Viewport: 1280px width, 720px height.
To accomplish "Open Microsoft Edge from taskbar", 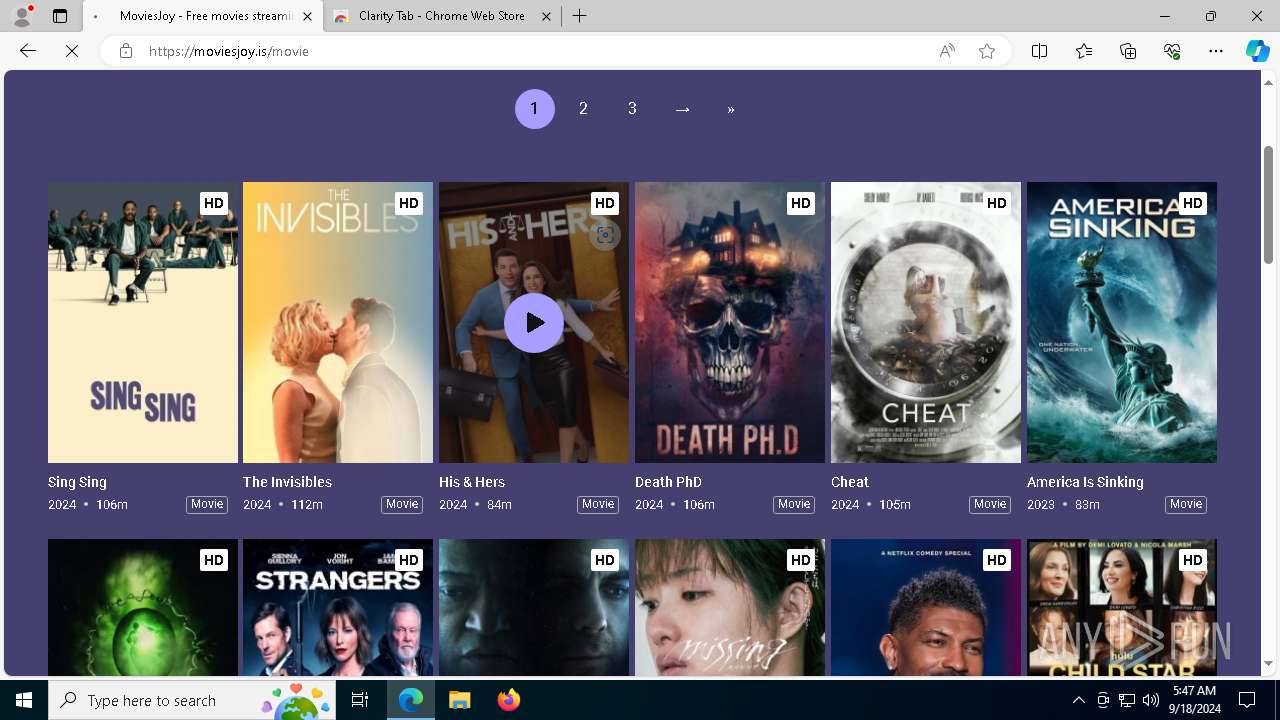I will [x=411, y=700].
